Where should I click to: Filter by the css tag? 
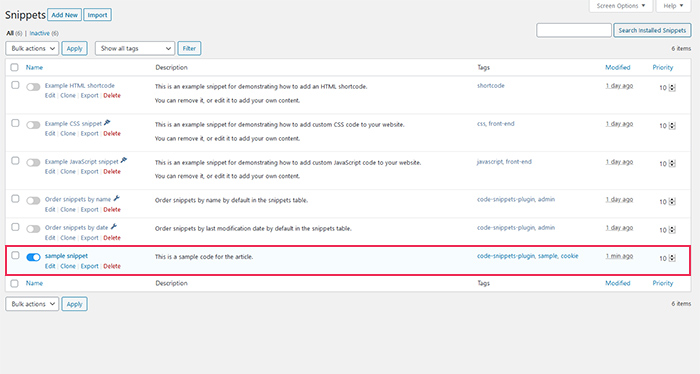pos(481,124)
